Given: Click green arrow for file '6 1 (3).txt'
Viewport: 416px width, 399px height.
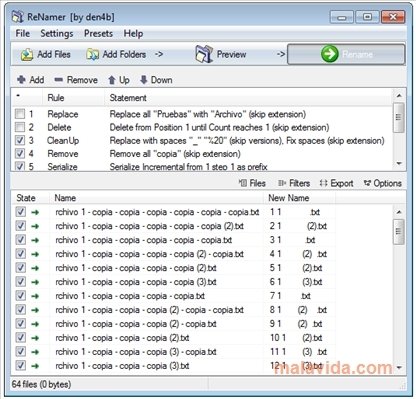Looking at the screenshot, I should pyautogui.click(x=35, y=282).
